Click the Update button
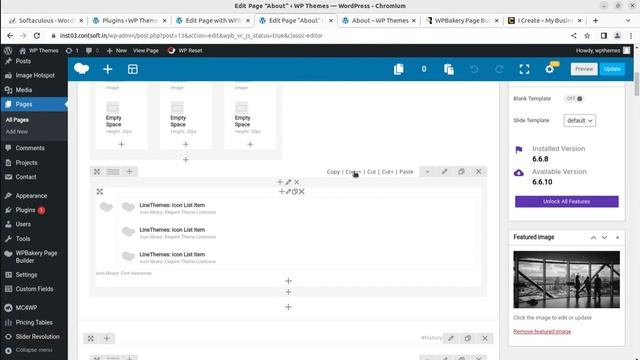This screenshot has height=360, width=640. coord(612,69)
